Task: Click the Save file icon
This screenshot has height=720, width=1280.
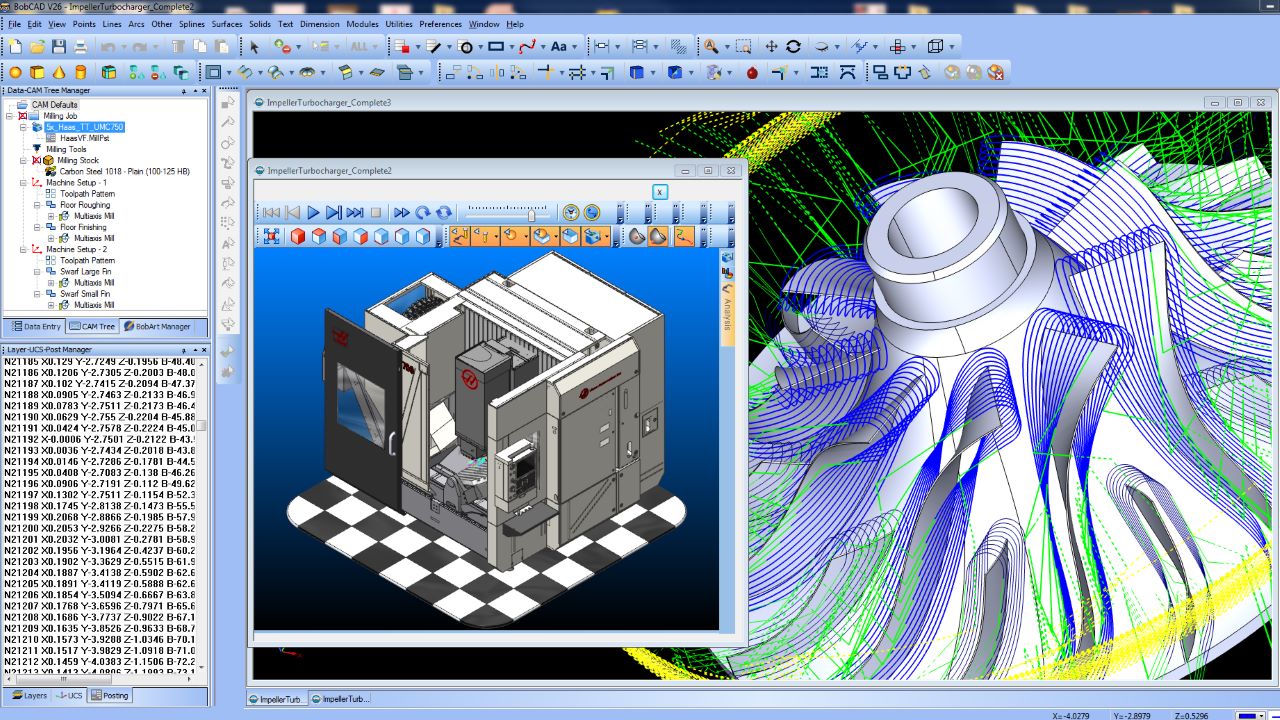Action: 58,46
